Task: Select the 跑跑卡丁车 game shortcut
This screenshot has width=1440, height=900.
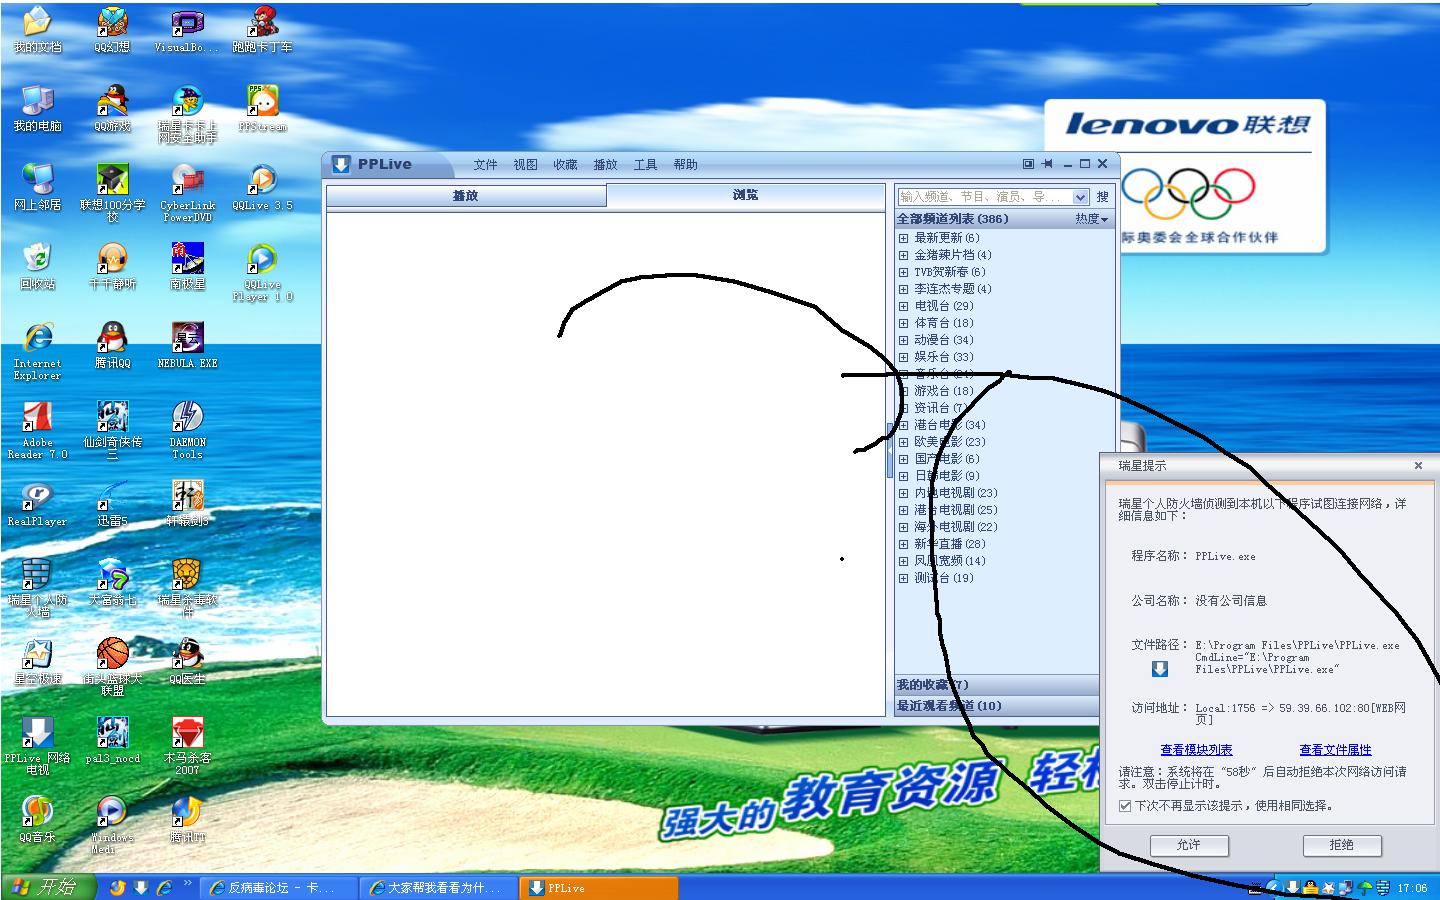Action: coord(262,30)
